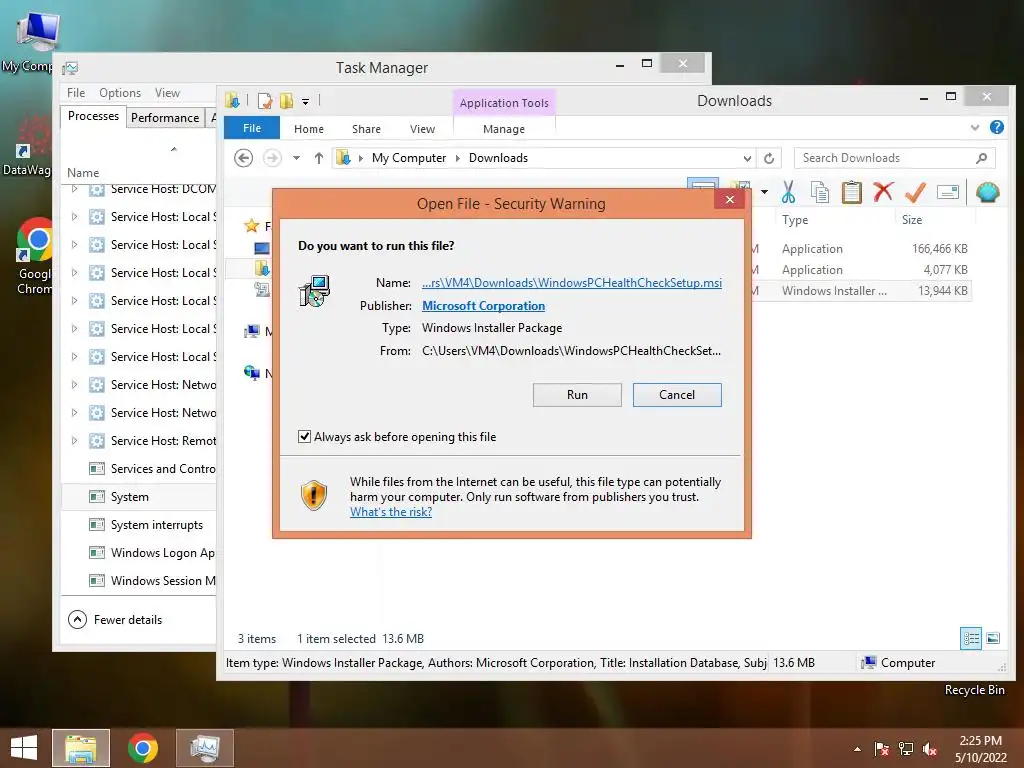
Task: Select the 166,466 KB Application file row
Action: pos(862,249)
